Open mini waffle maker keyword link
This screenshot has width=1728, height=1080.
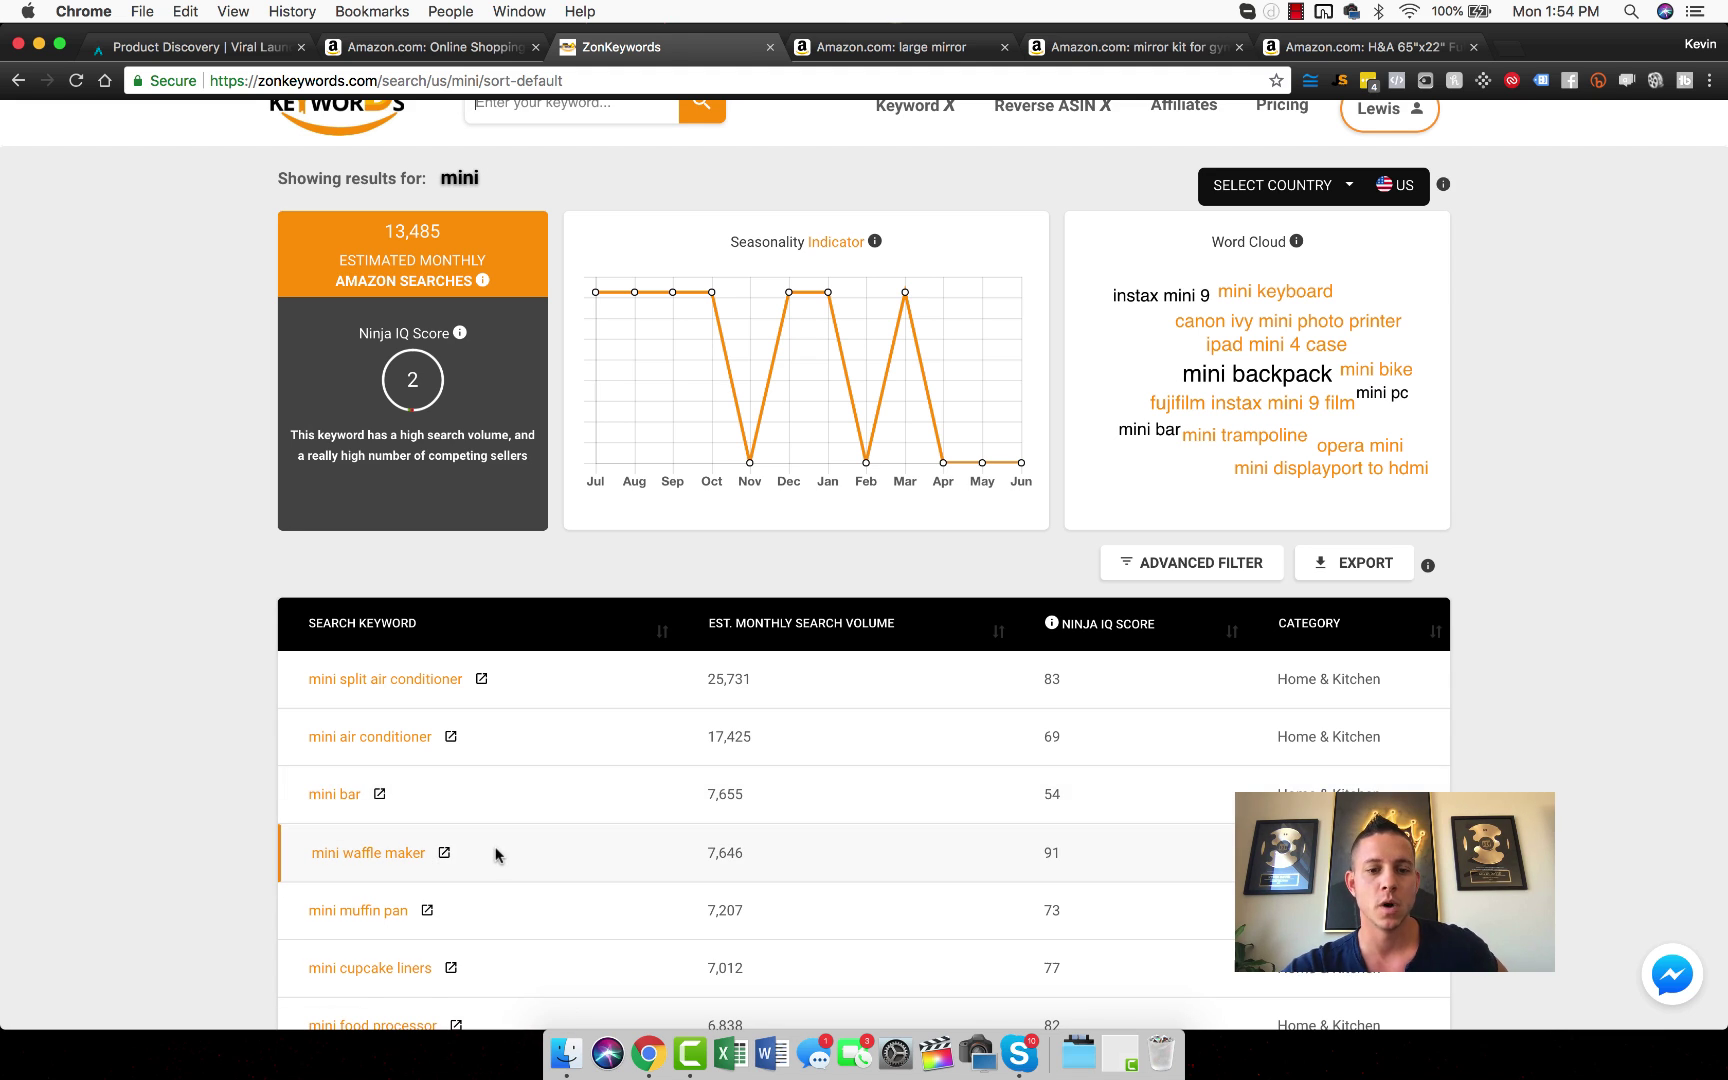pos(368,853)
